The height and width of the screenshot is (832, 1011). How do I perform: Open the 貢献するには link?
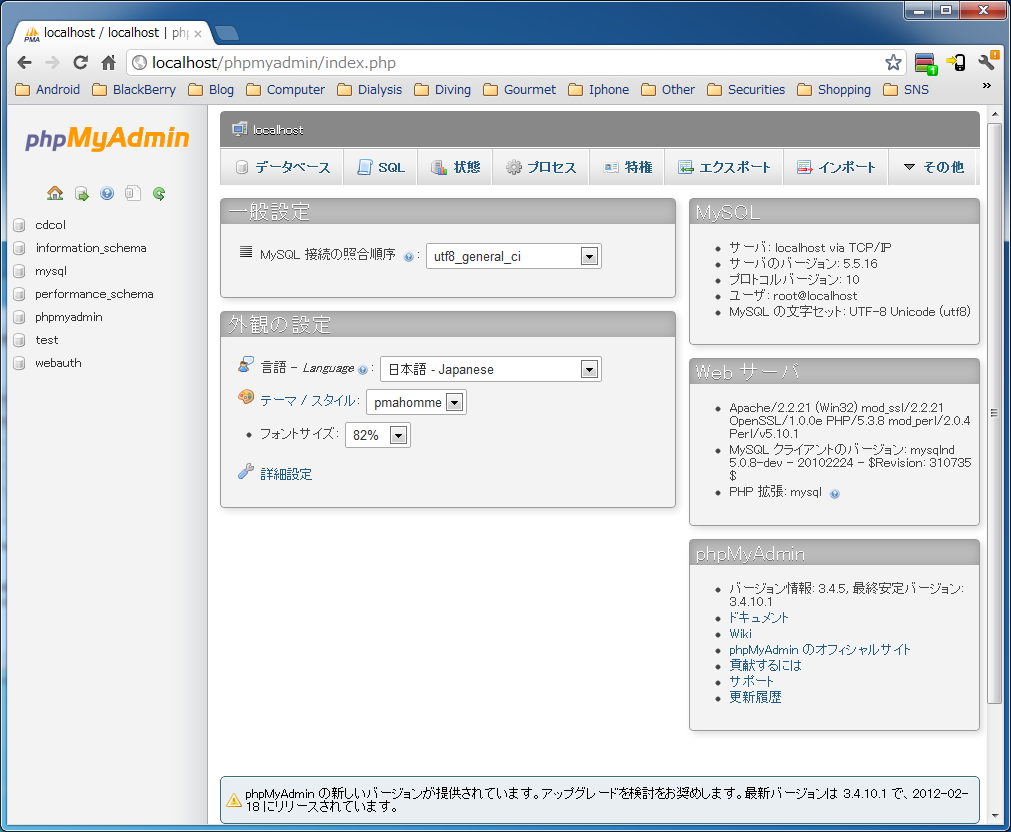(765, 665)
